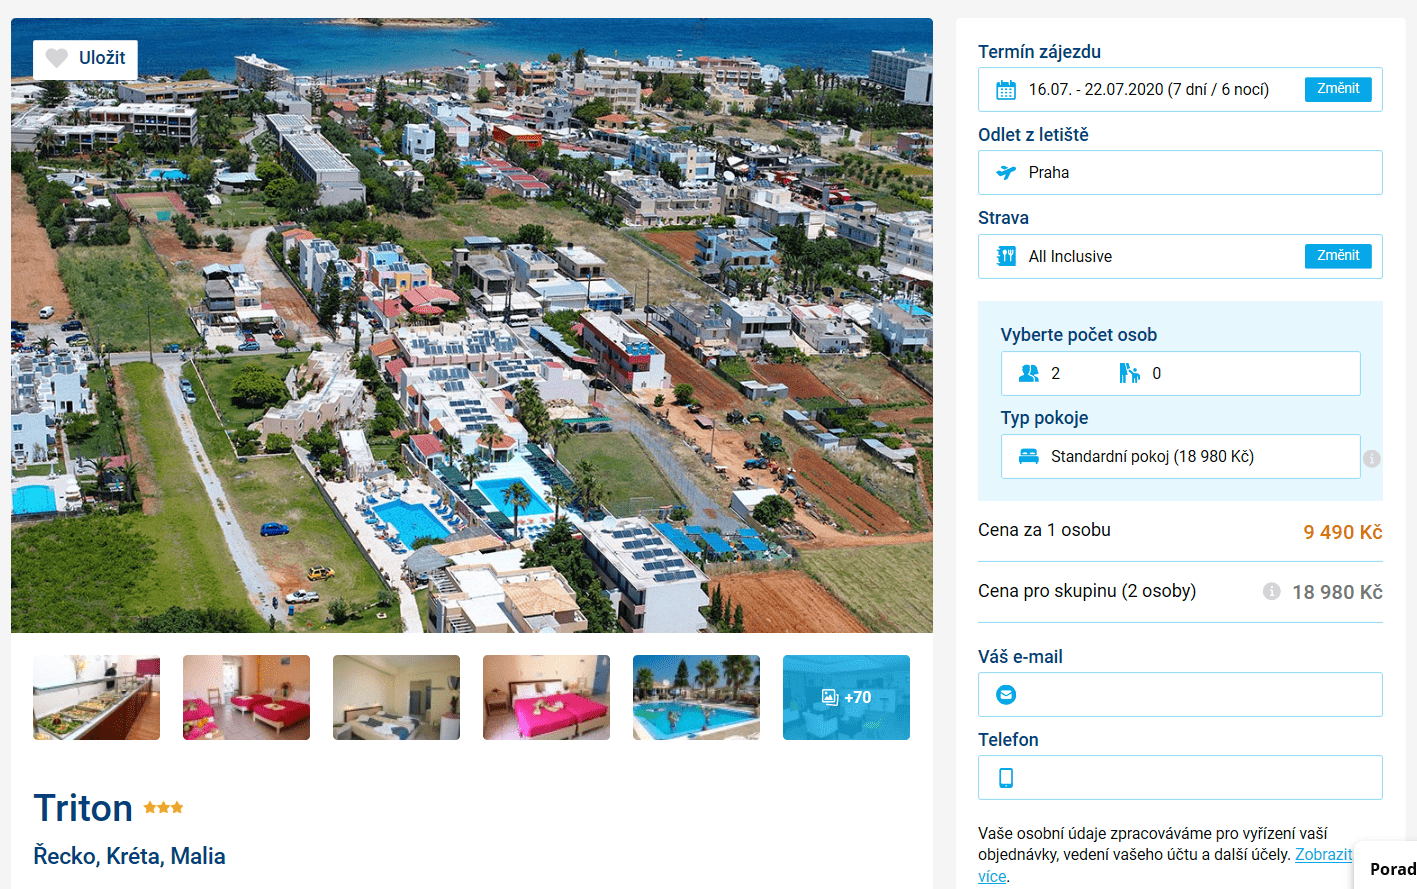Image resolution: width=1417 pixels, height=889 pixels.
Task: Click the airplane icon beside Praha
Action: coord(1006,173)
